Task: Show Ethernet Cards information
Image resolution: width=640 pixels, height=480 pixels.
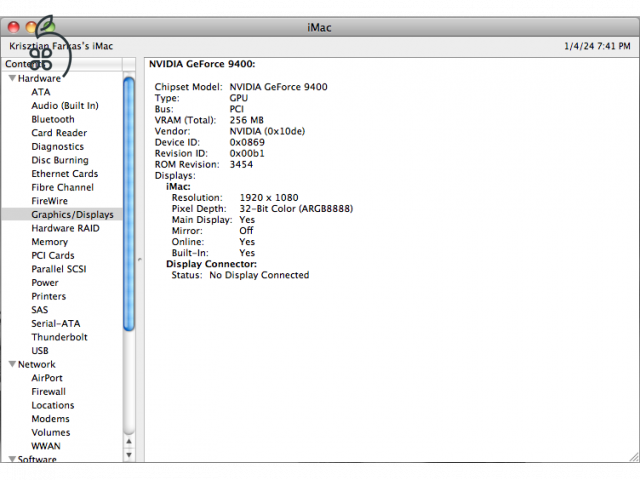Action: tap(65, 173)
